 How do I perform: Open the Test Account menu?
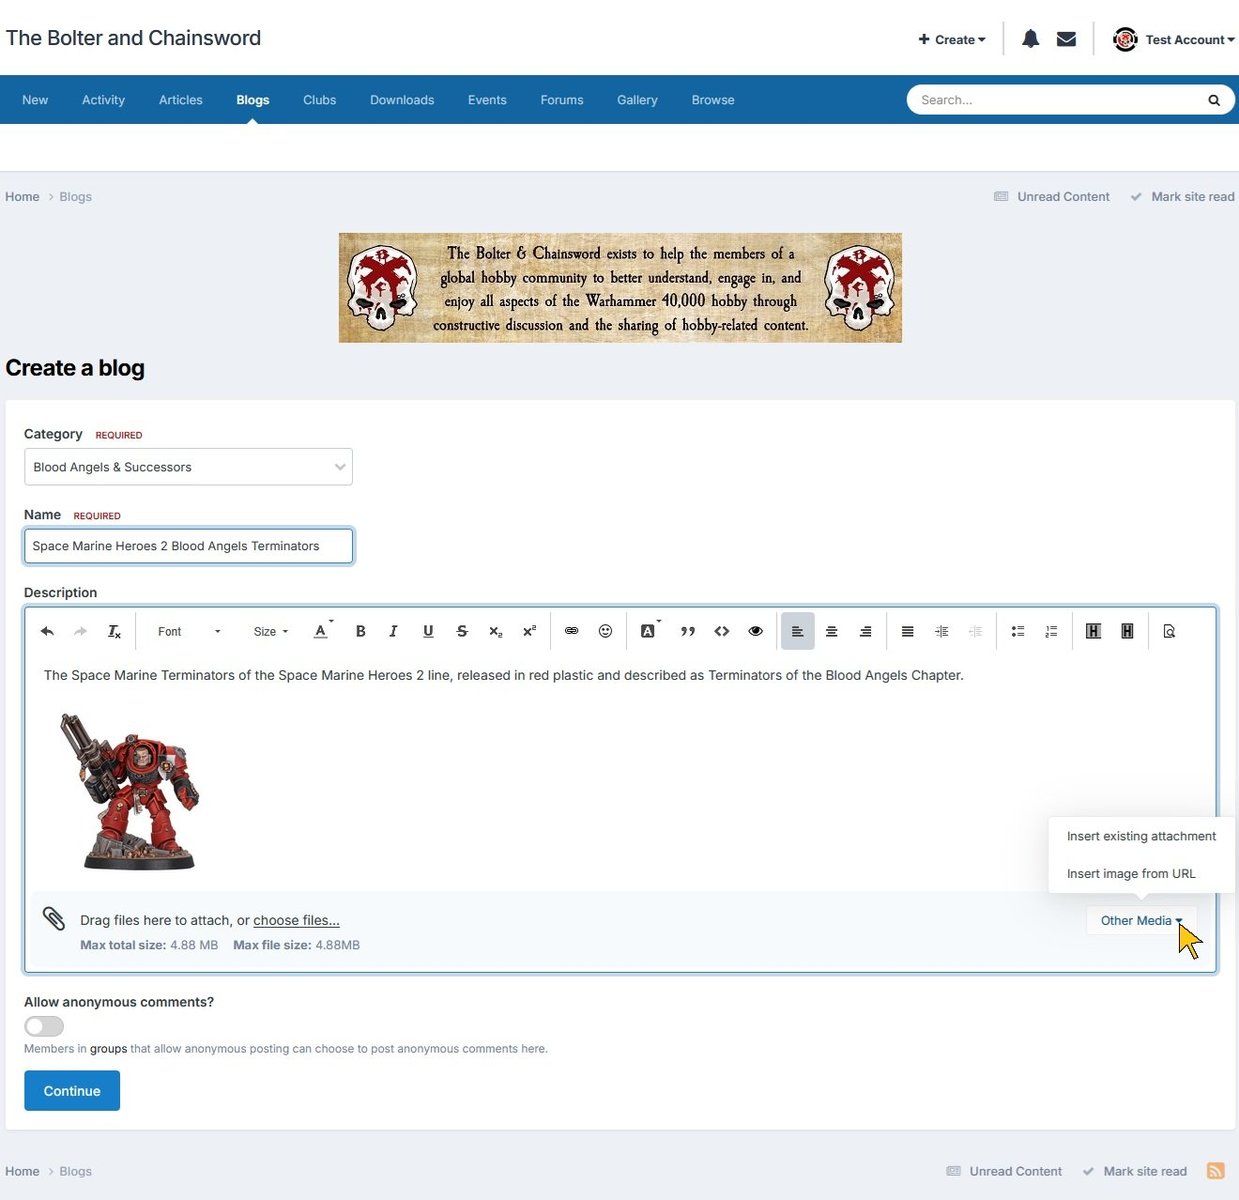[x=1174, y=39]
